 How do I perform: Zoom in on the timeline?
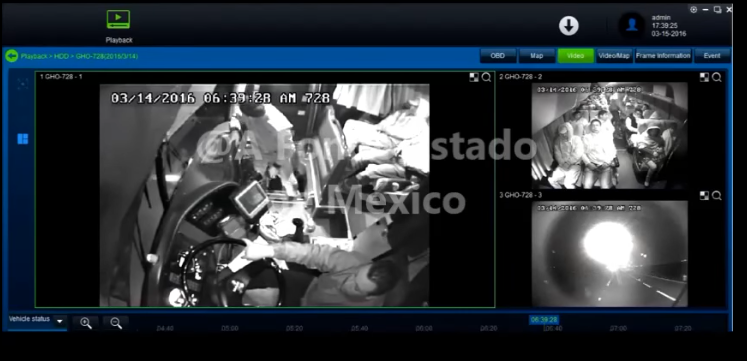86,323
